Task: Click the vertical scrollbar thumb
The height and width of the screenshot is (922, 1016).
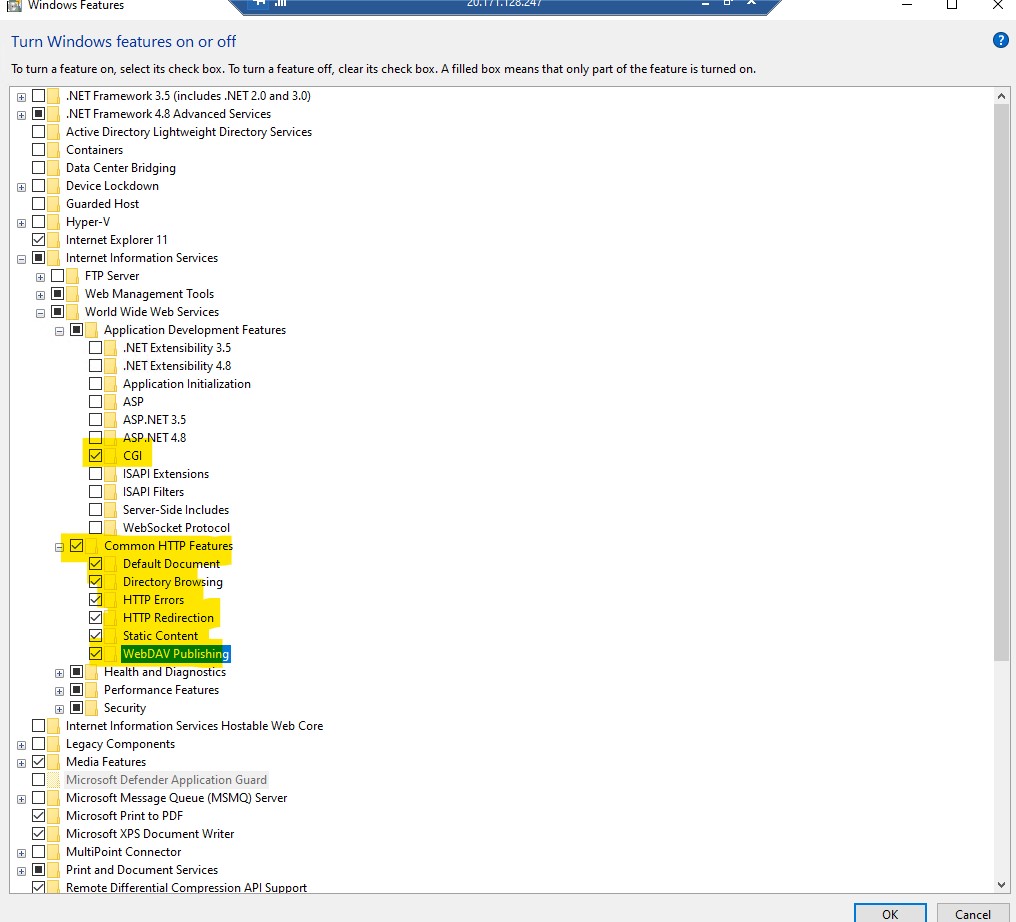Action: 1001,382
